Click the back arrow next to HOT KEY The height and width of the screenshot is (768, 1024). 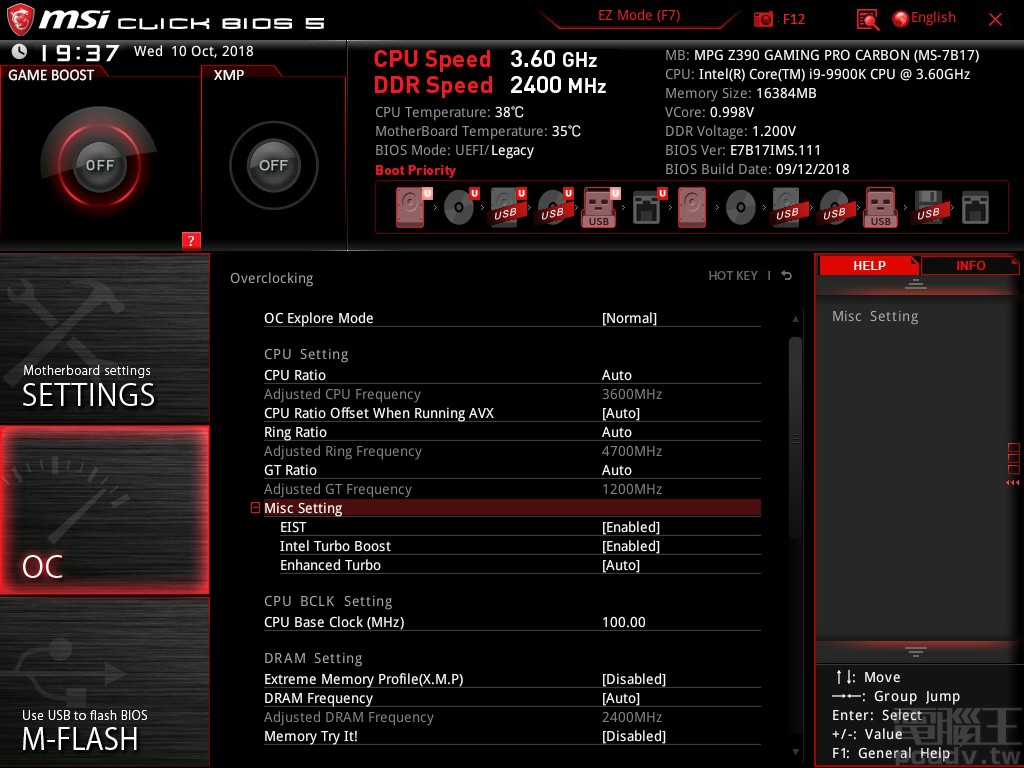tap(787, 276)
